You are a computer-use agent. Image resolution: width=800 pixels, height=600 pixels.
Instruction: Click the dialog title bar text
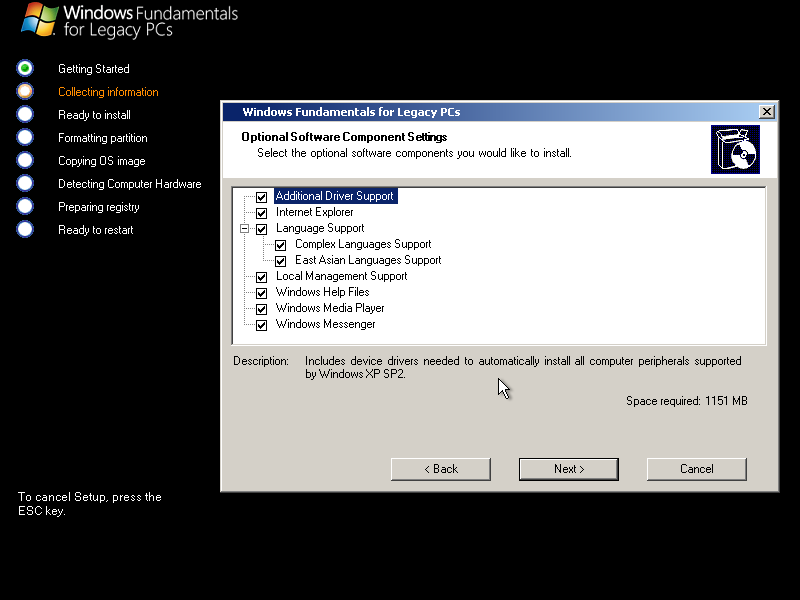[x=351, y=112]
